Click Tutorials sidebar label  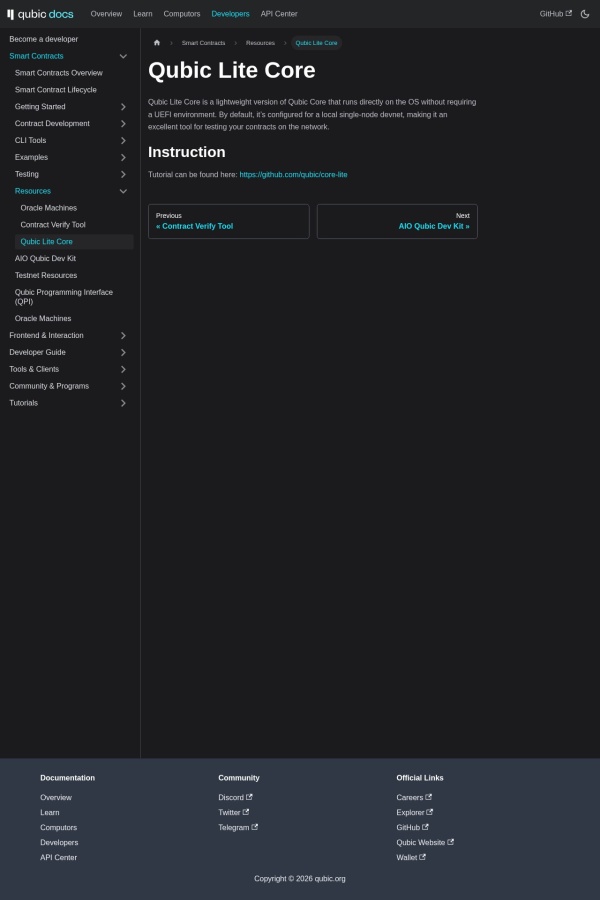24,403
